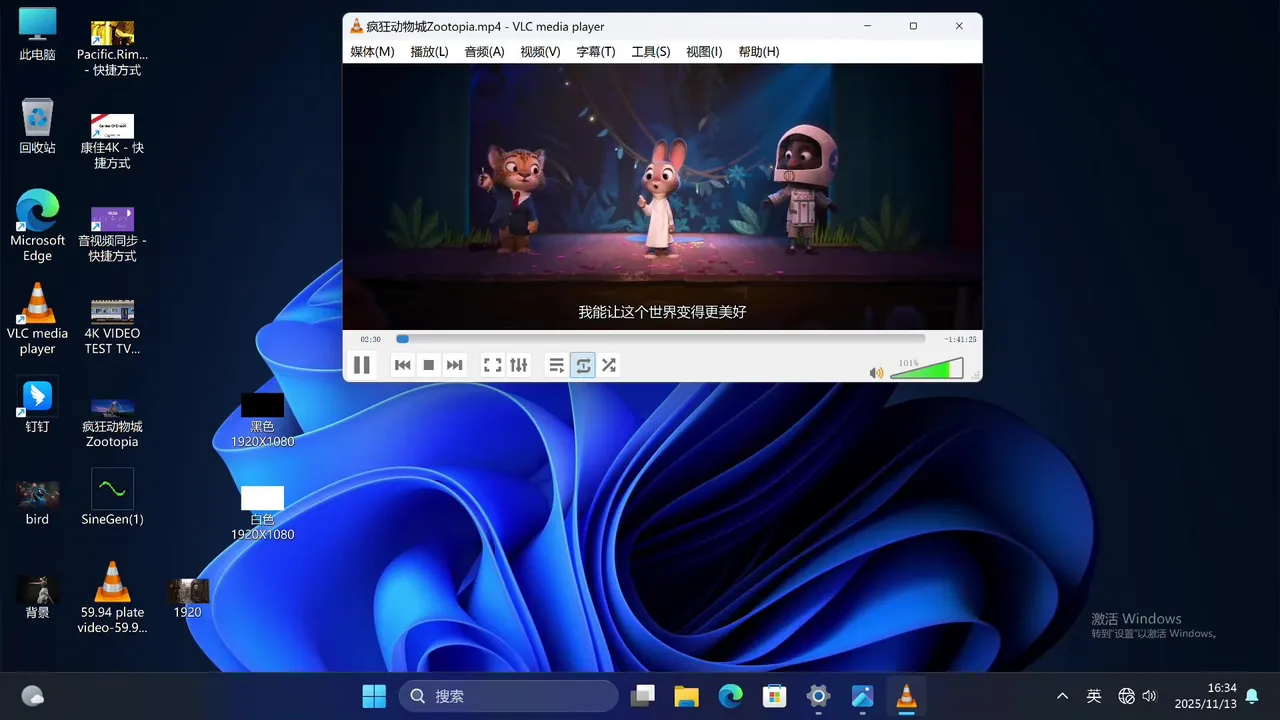Select 音视频同步 shortcut on desktop

point(112,234)
